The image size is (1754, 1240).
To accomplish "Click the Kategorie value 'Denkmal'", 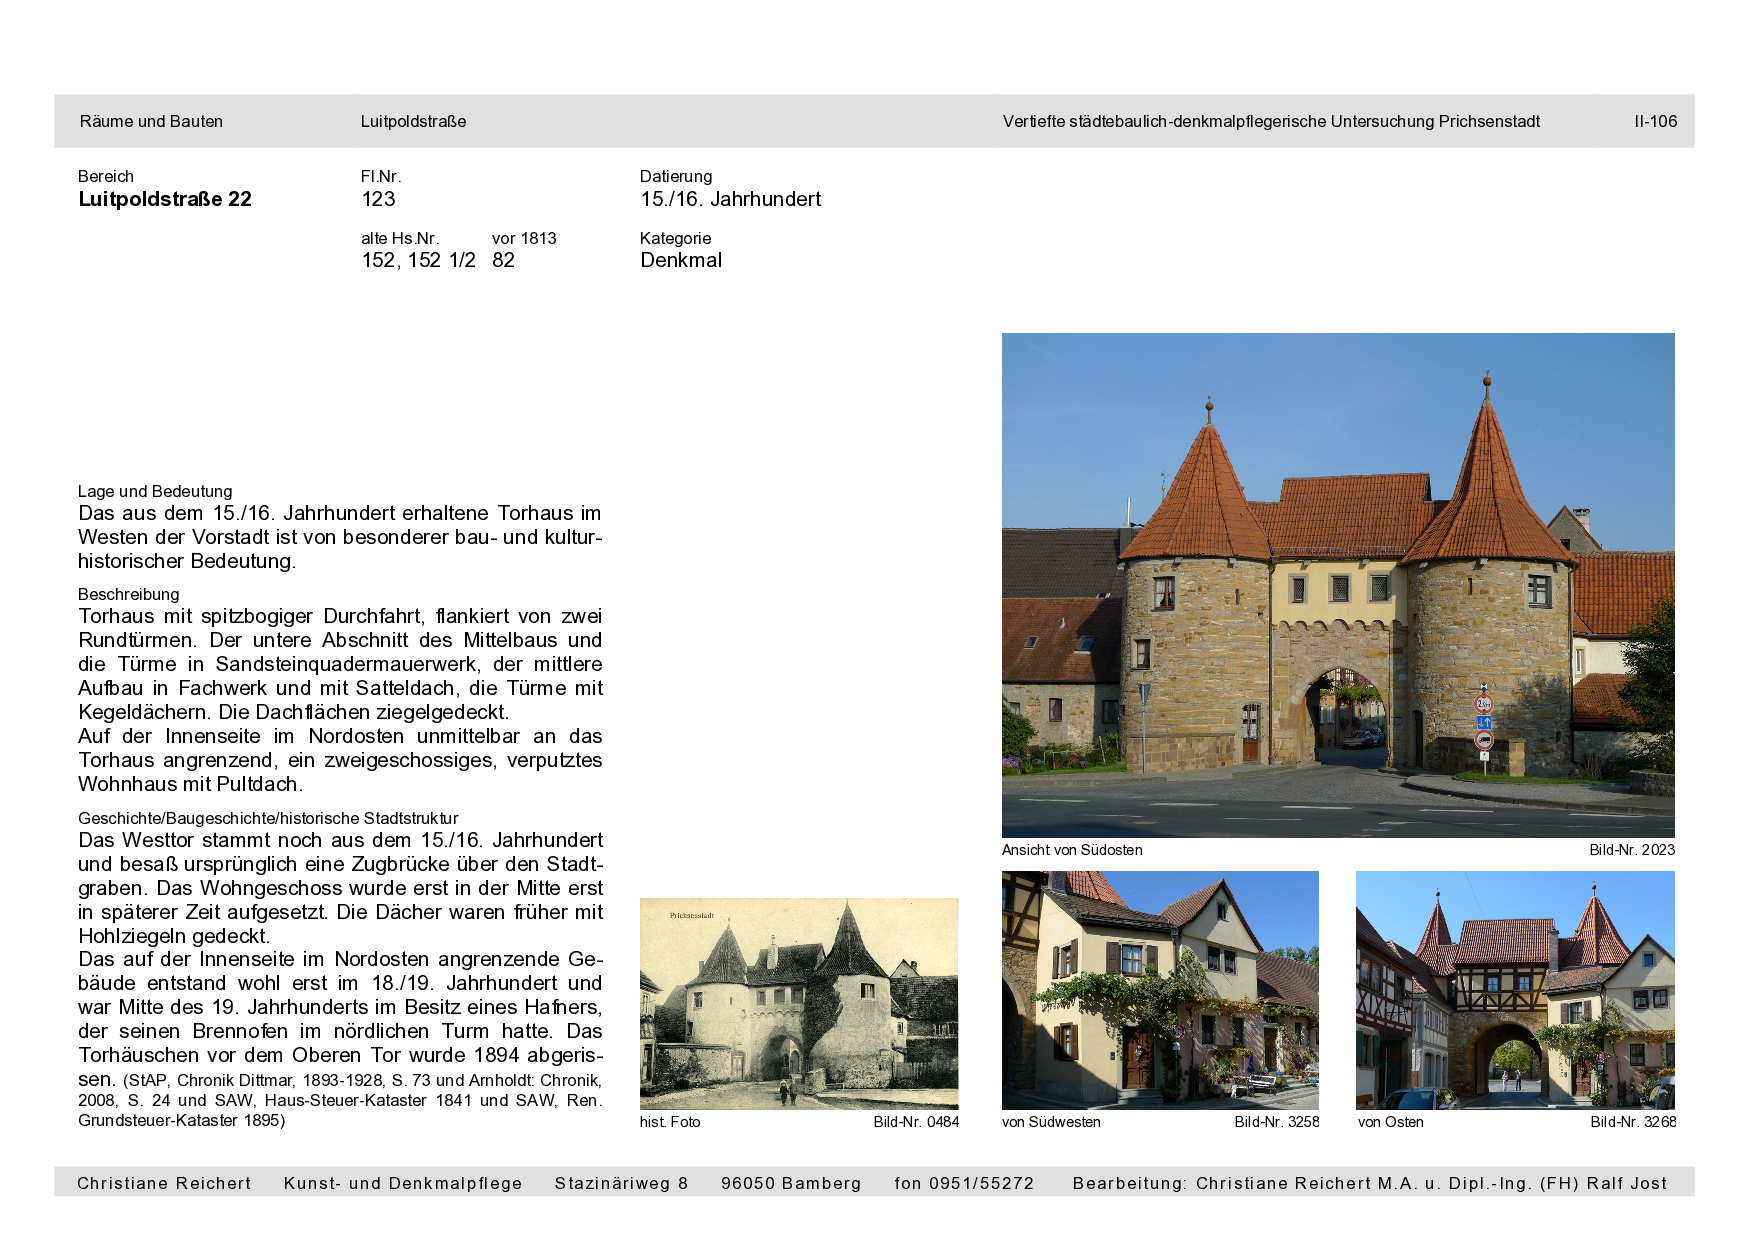I will click(680, 260).
